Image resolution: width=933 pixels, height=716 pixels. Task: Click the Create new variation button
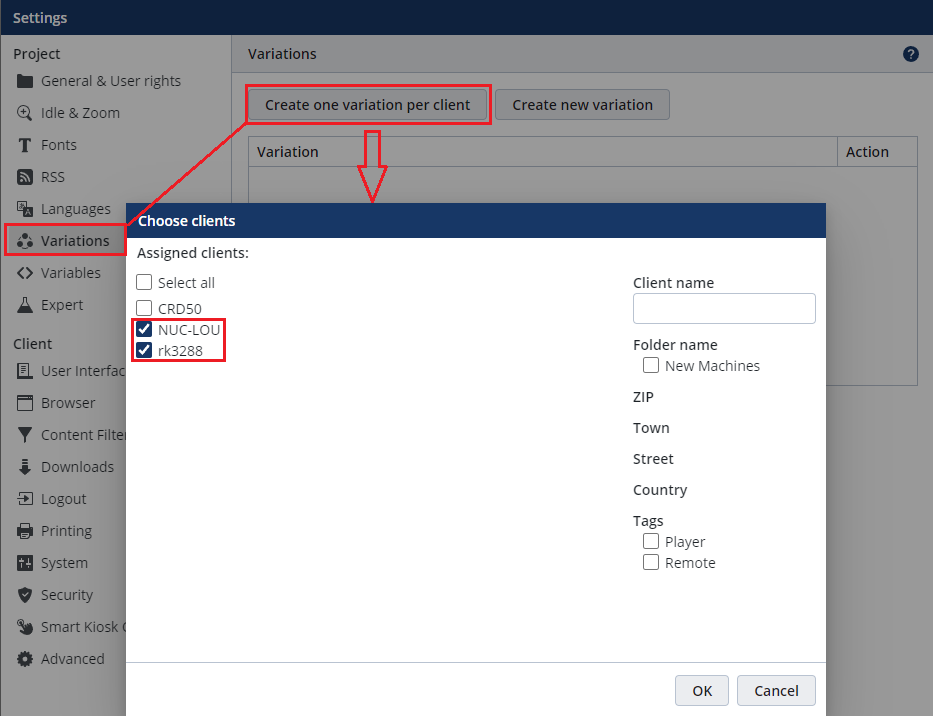(x=581, y=104)
